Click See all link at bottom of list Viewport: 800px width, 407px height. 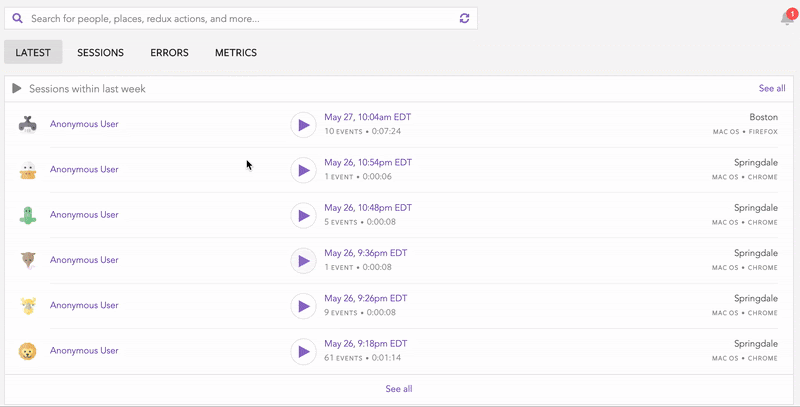(398, 389)
